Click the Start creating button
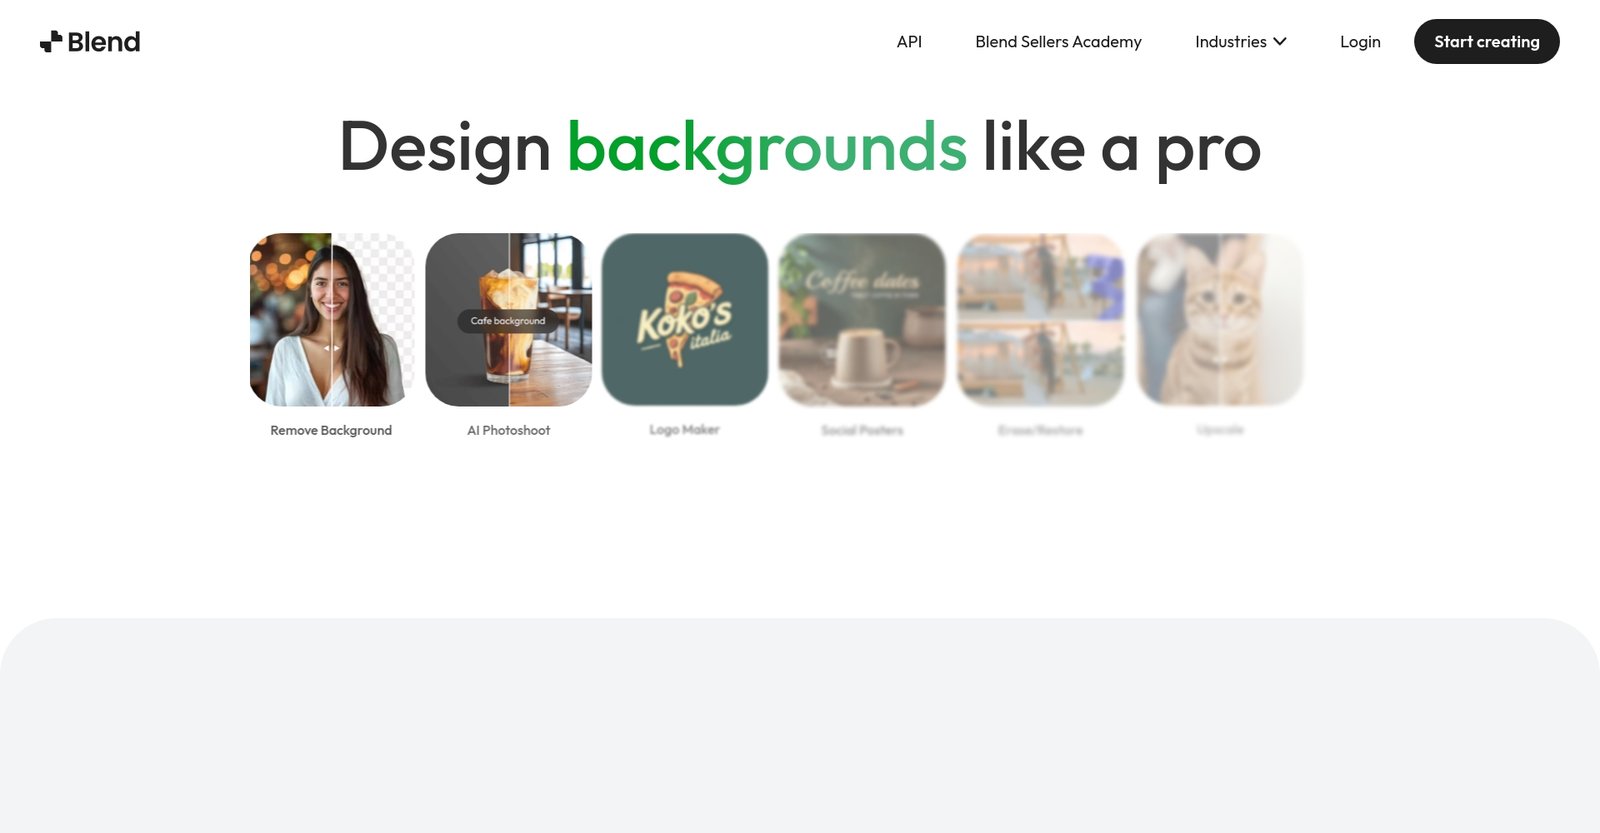1600x833 pixels. coord(1486,42)
